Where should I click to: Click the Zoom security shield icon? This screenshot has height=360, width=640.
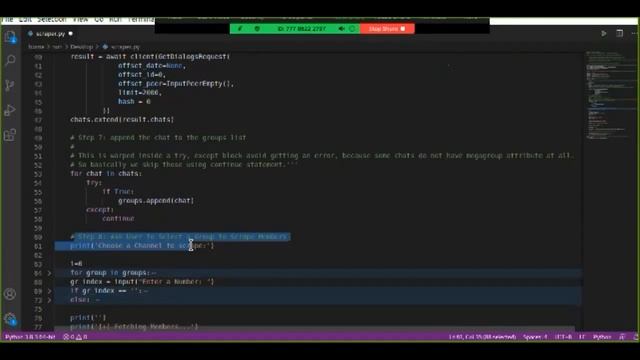click(257, 29)
